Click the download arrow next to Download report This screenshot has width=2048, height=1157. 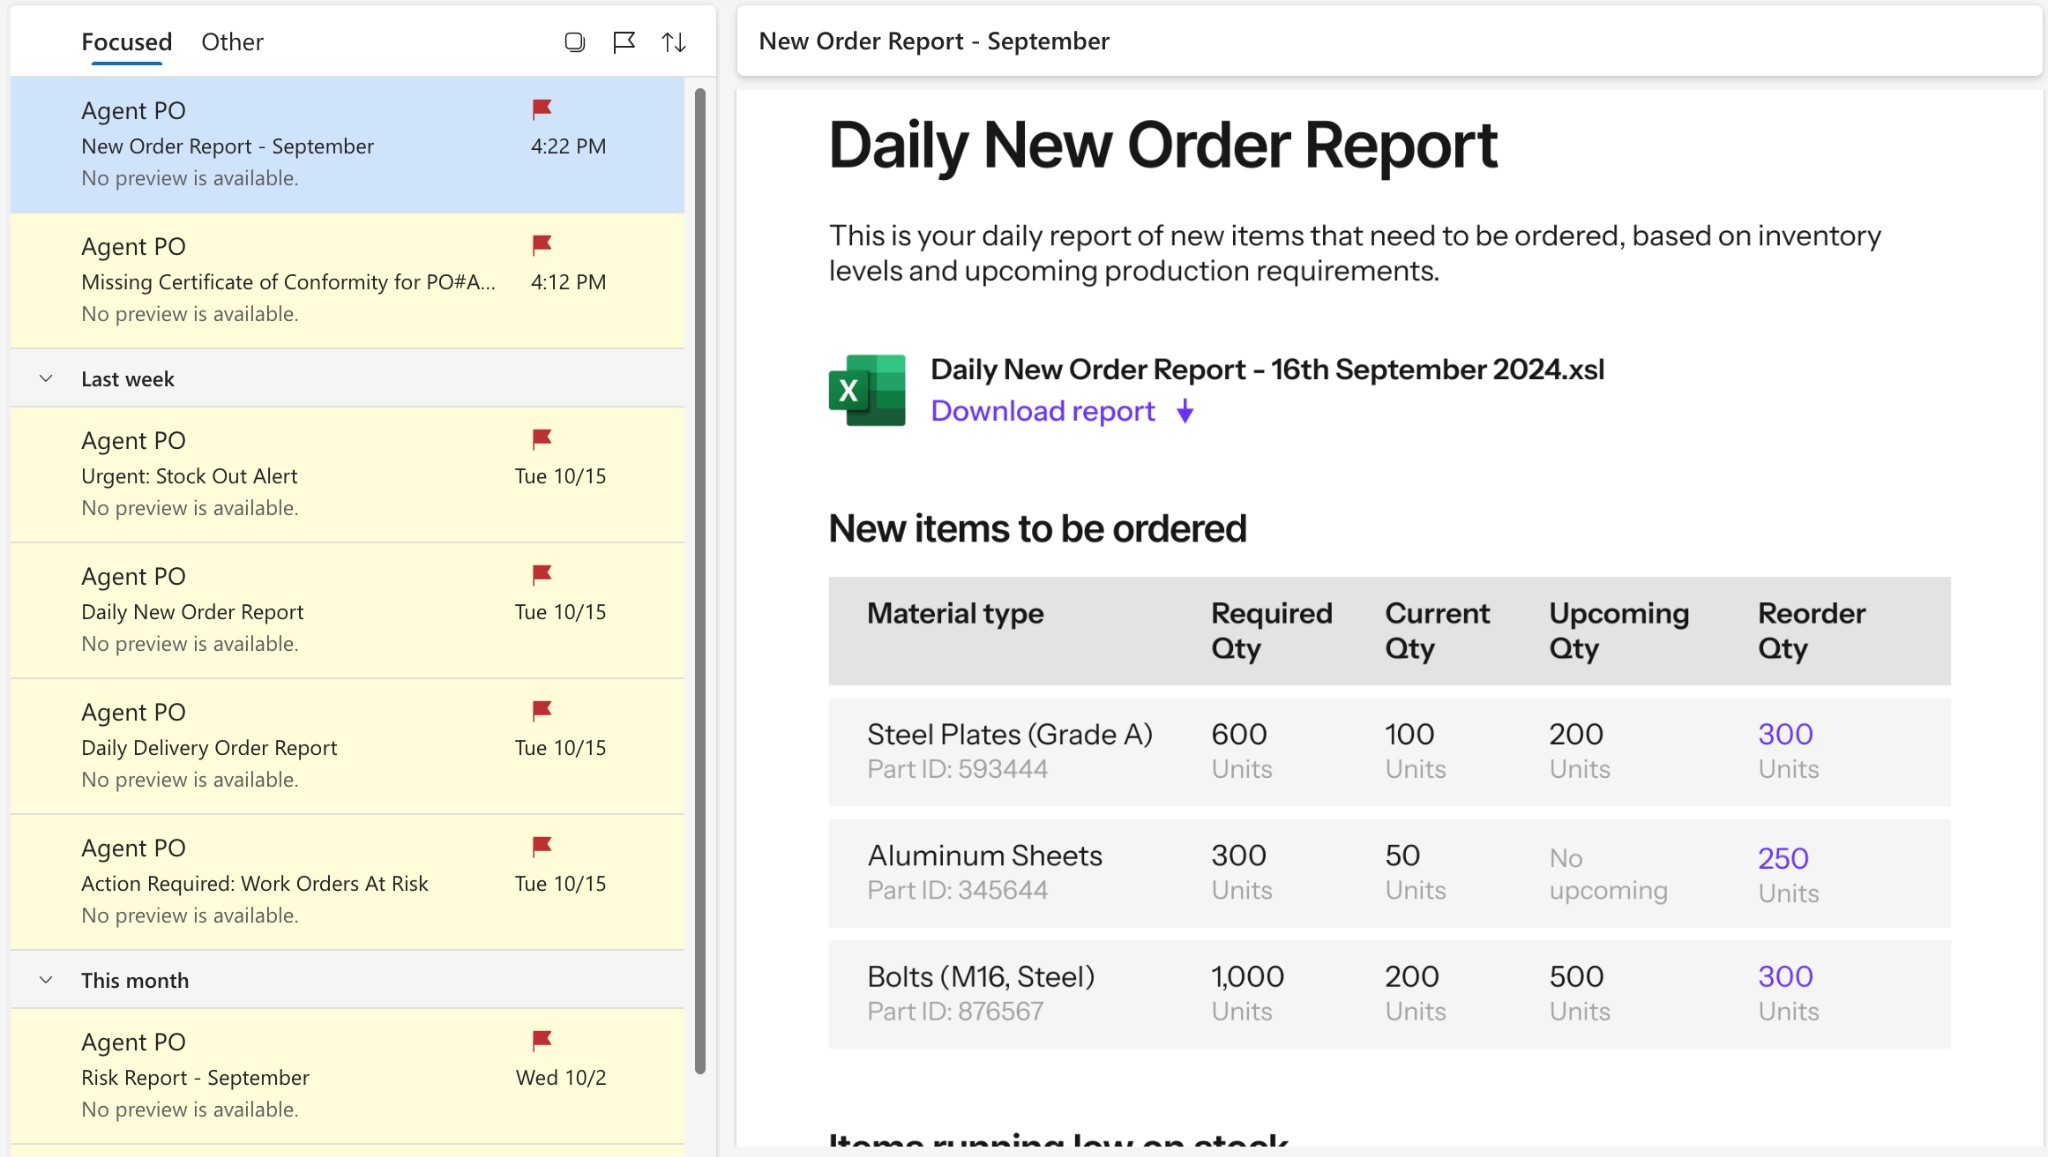pos(1185,412)
